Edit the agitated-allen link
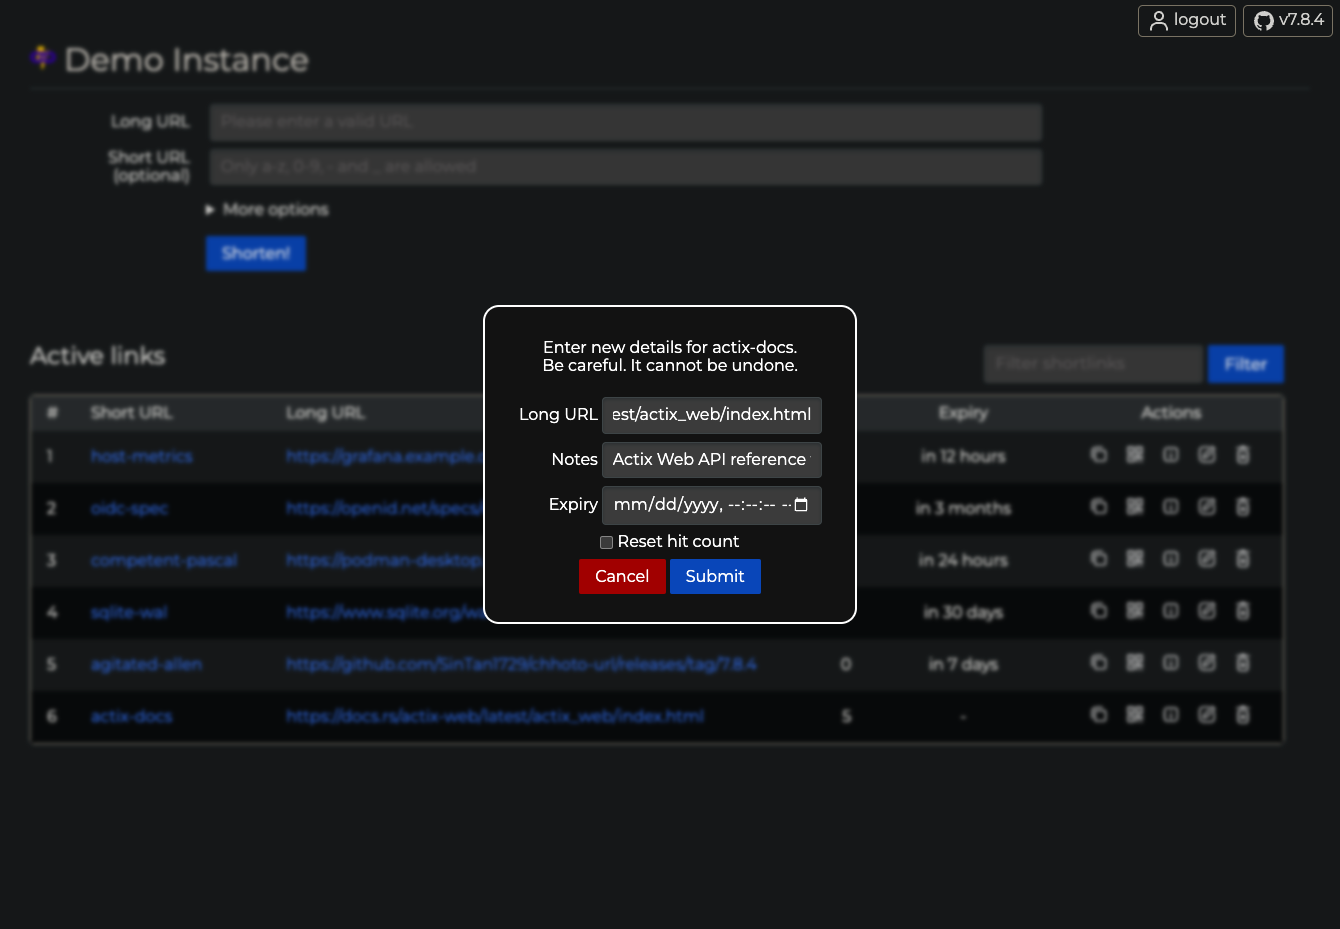The width and height of the screenshot is (1340, 929). (1207, 663)
